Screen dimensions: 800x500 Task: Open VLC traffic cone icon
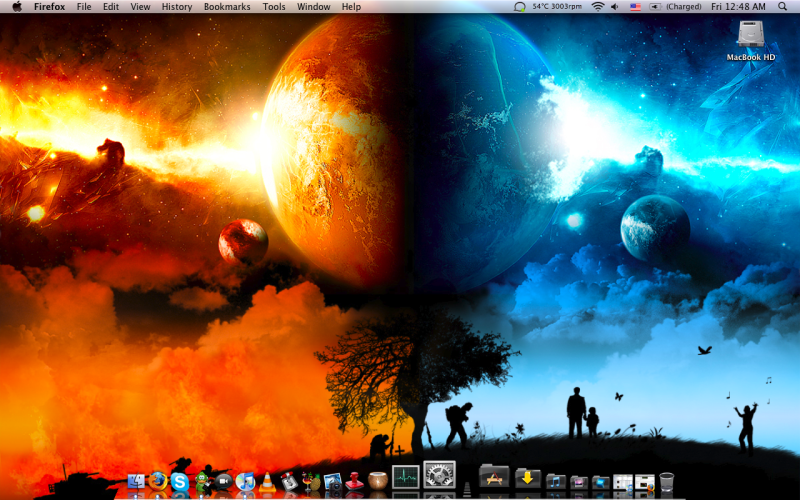point(267,481)
